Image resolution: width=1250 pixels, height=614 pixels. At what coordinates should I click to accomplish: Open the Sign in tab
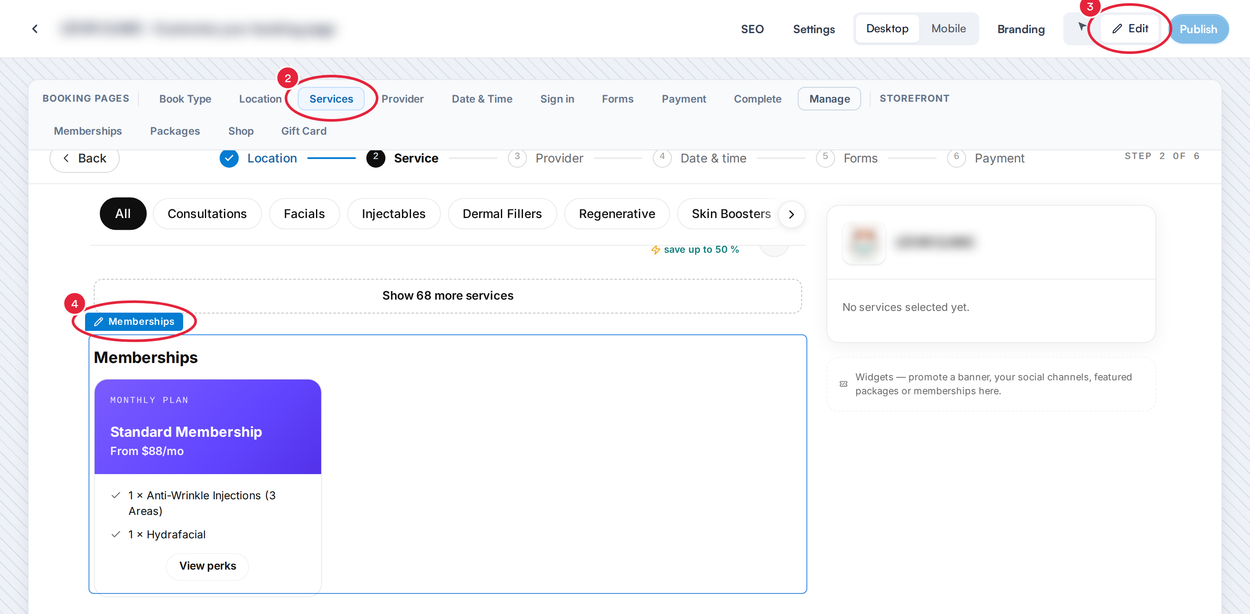[557, 99]
